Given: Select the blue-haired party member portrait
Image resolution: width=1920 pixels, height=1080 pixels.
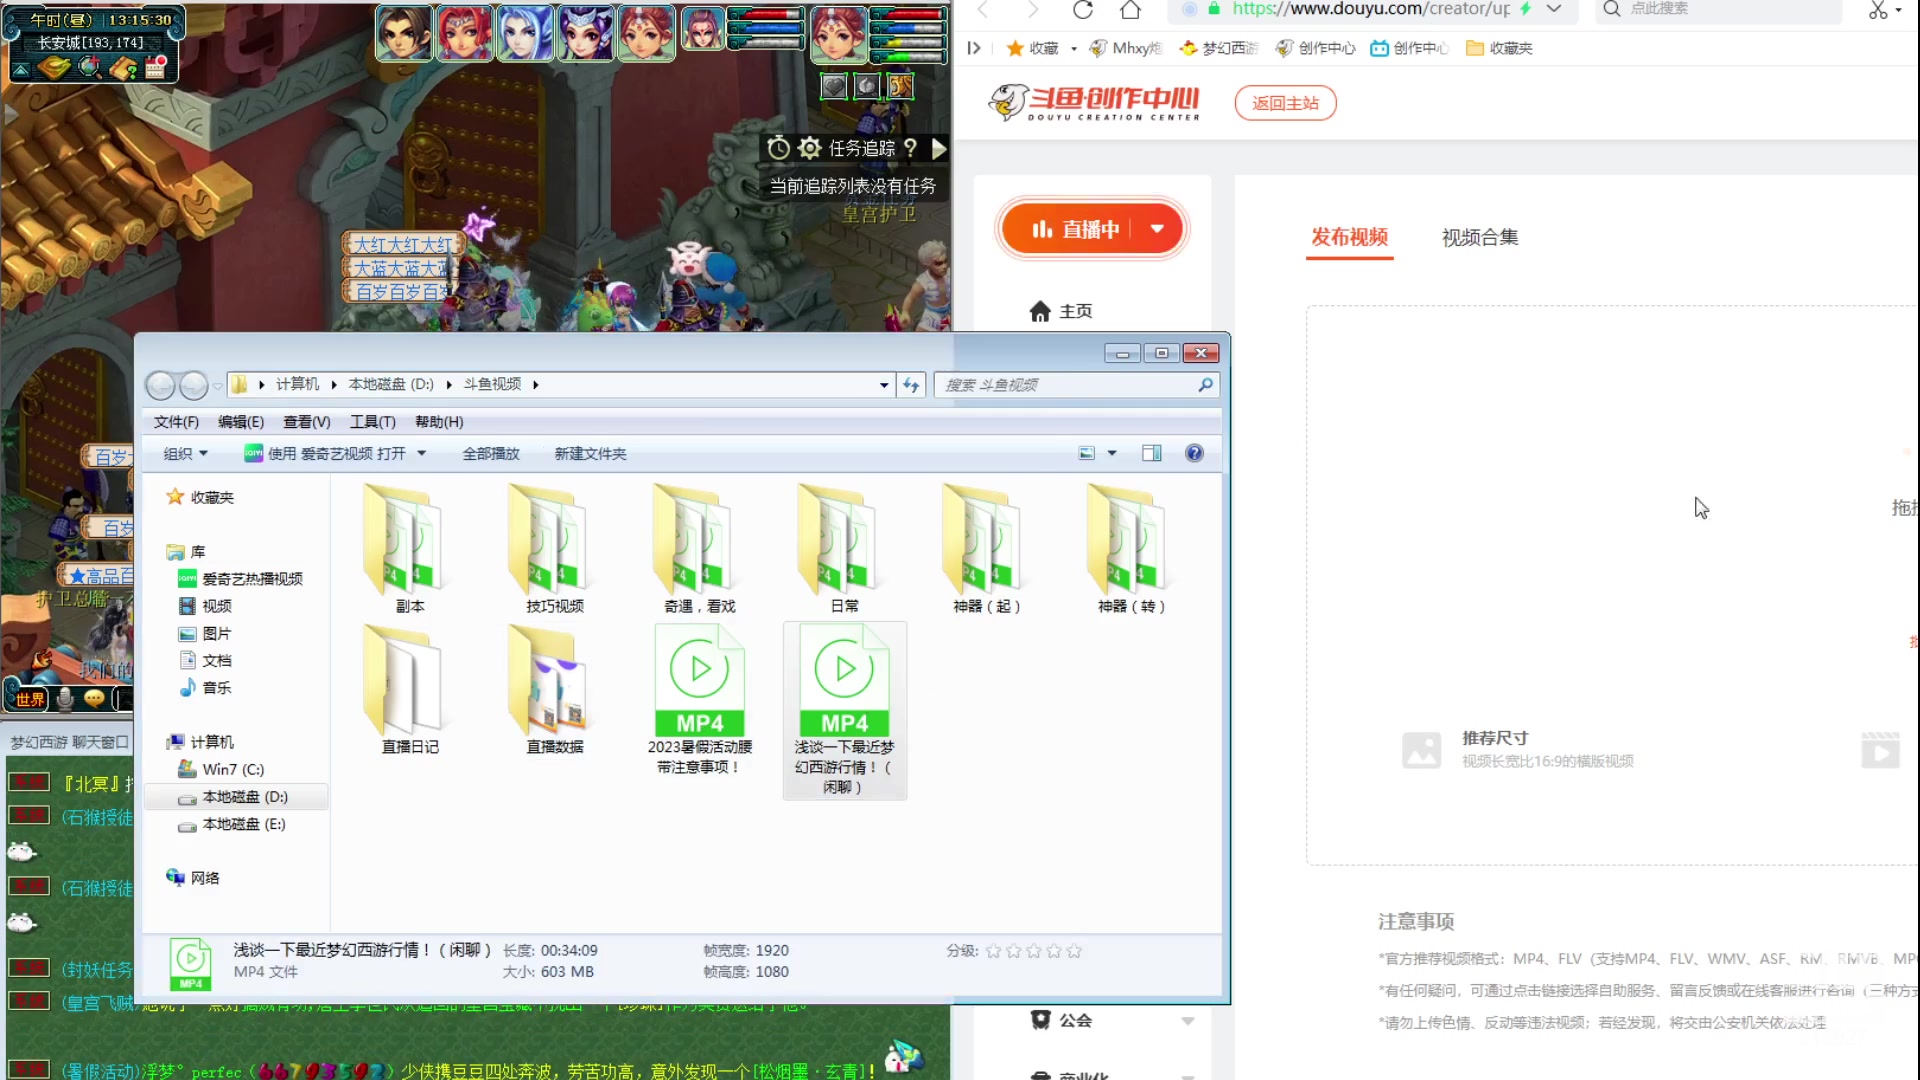Looking at the screenshot, I should (525, 32).
